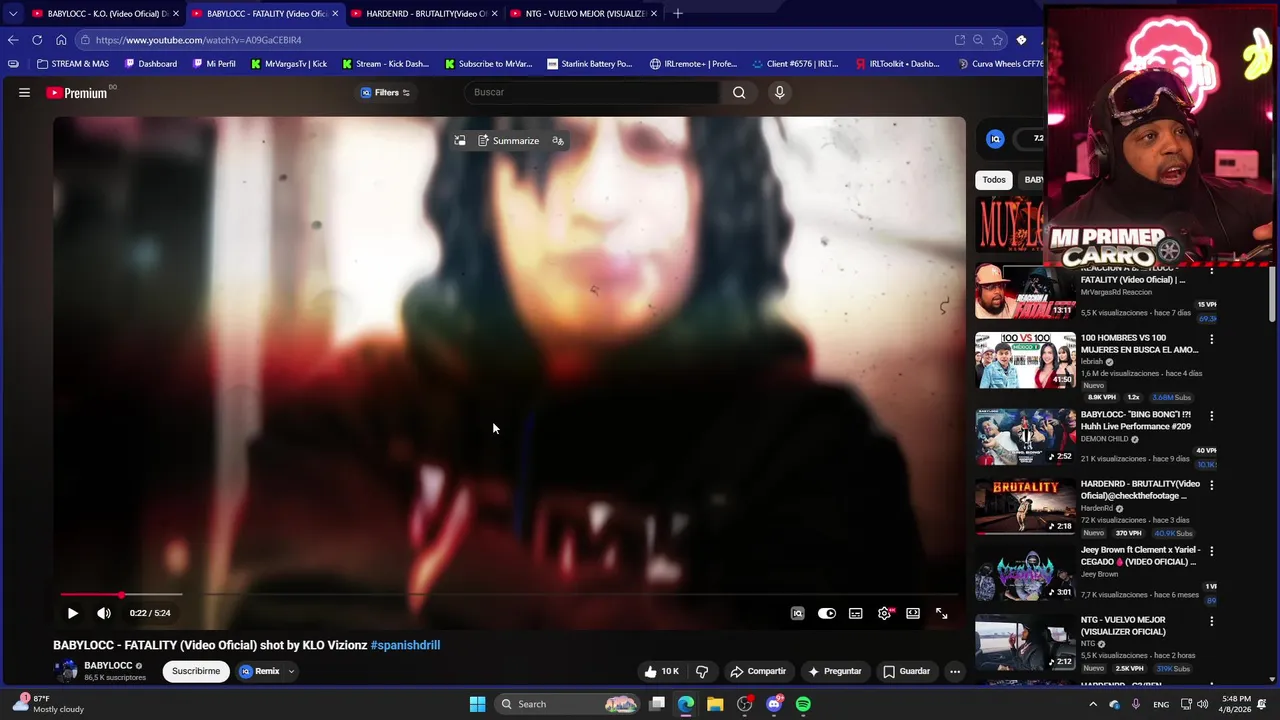Image resolution: width=1280 pixels, height=720 pixels.
Task: Expand the dropdown arrow beside Remix
Action: coord(291,671)
